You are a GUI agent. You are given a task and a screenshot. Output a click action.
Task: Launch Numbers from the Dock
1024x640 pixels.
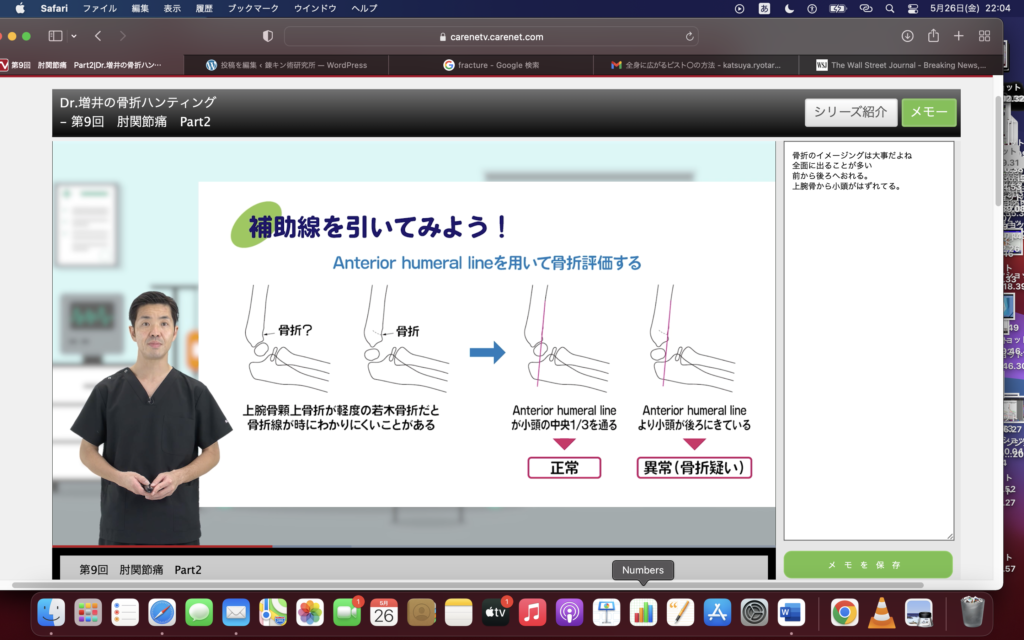643,611
